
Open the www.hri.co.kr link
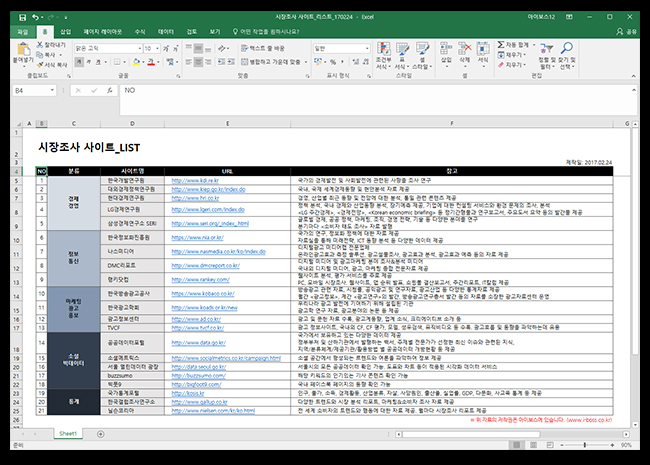[195, 198]
